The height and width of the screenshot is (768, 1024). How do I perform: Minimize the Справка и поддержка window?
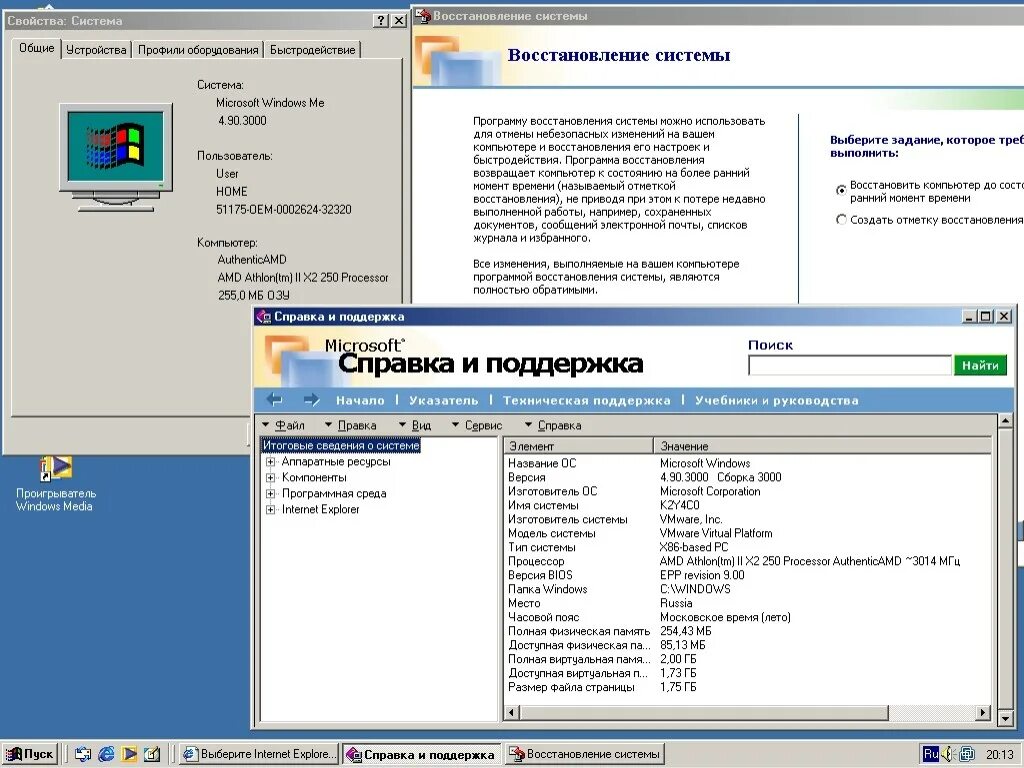(970, 317)
